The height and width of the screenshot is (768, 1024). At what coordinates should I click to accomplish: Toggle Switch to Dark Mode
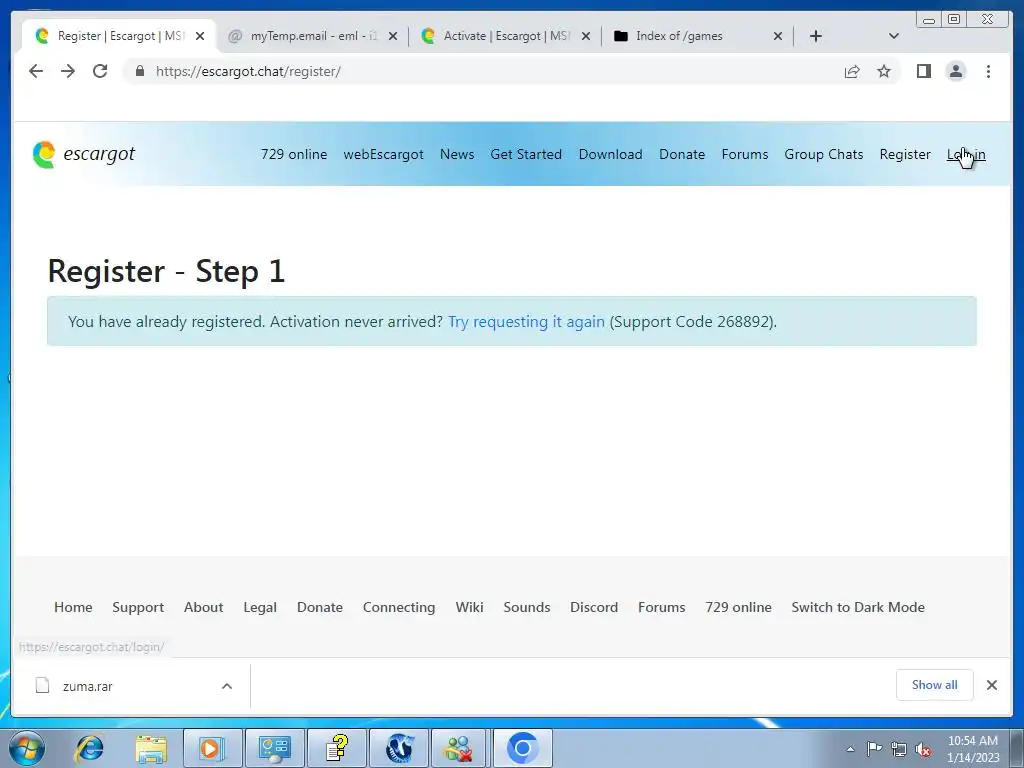point(858,607)
